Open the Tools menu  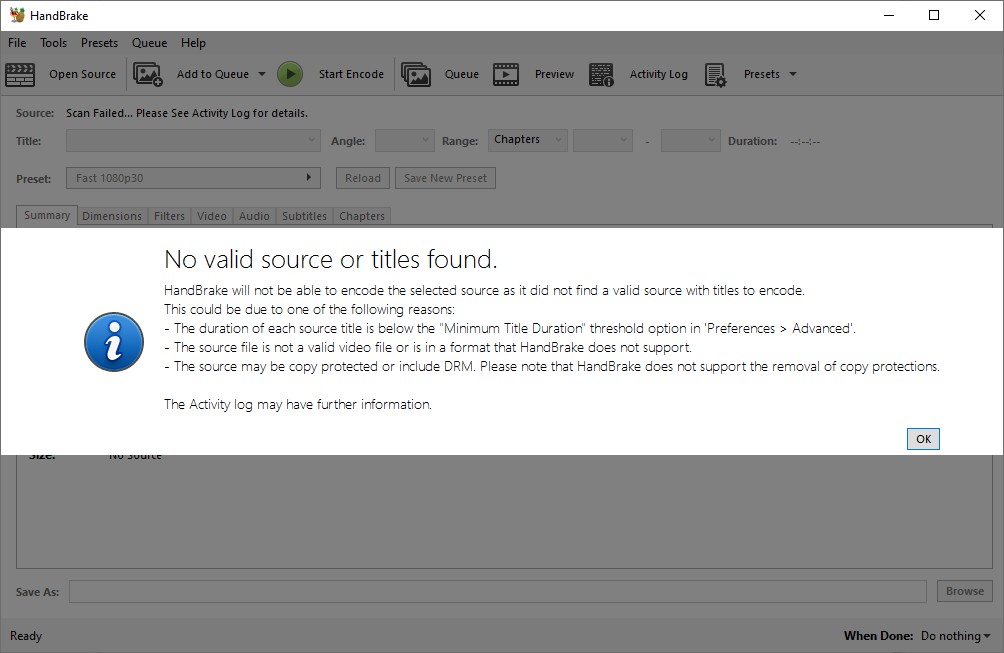tap(53, 43)
